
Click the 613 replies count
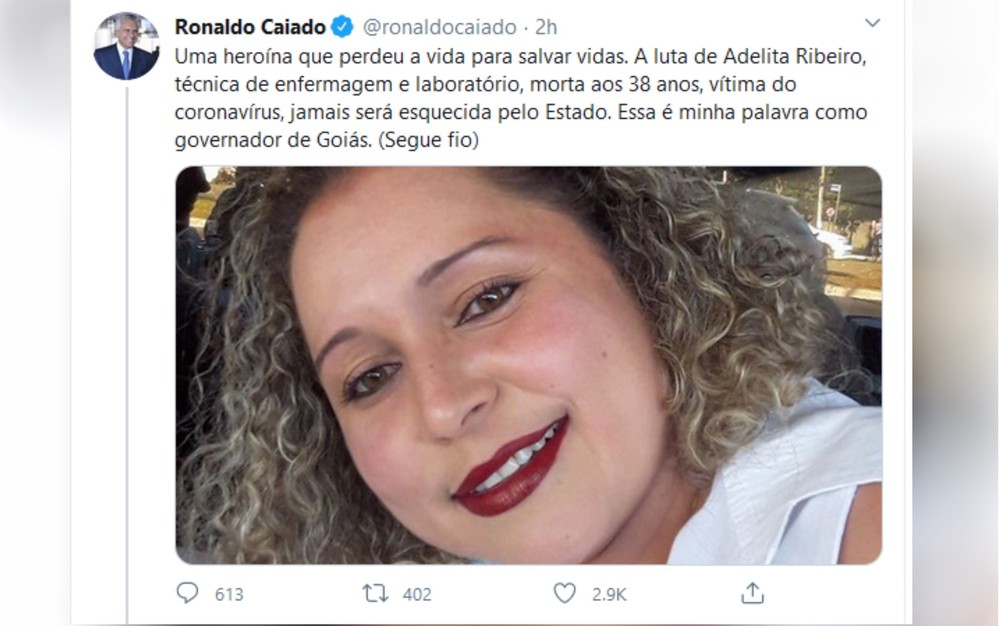tap(229, 594)
